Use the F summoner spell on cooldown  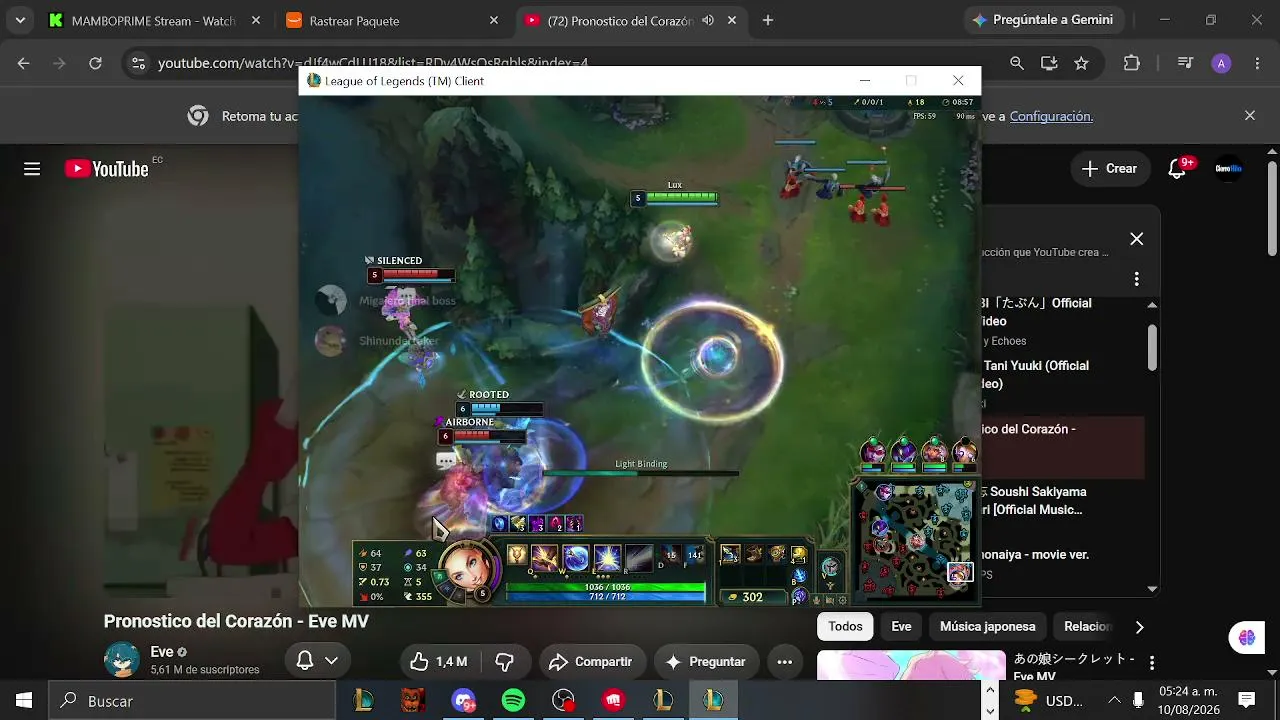[694, 555]
